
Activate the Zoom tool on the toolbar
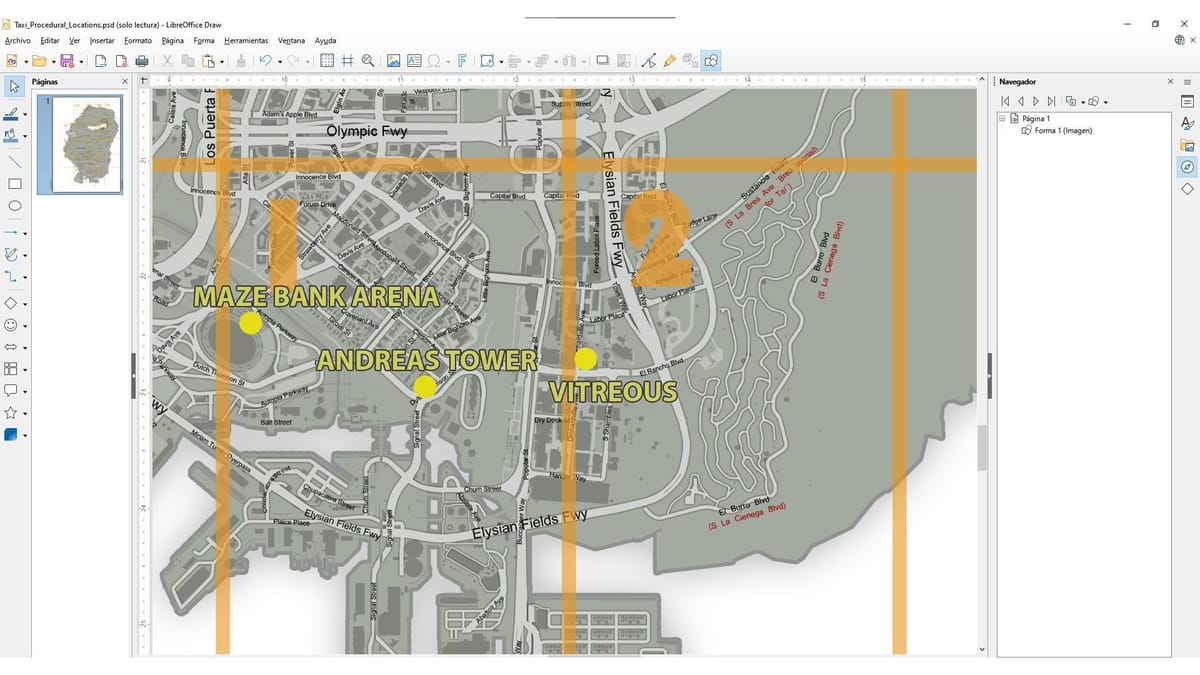pos(368,60)
